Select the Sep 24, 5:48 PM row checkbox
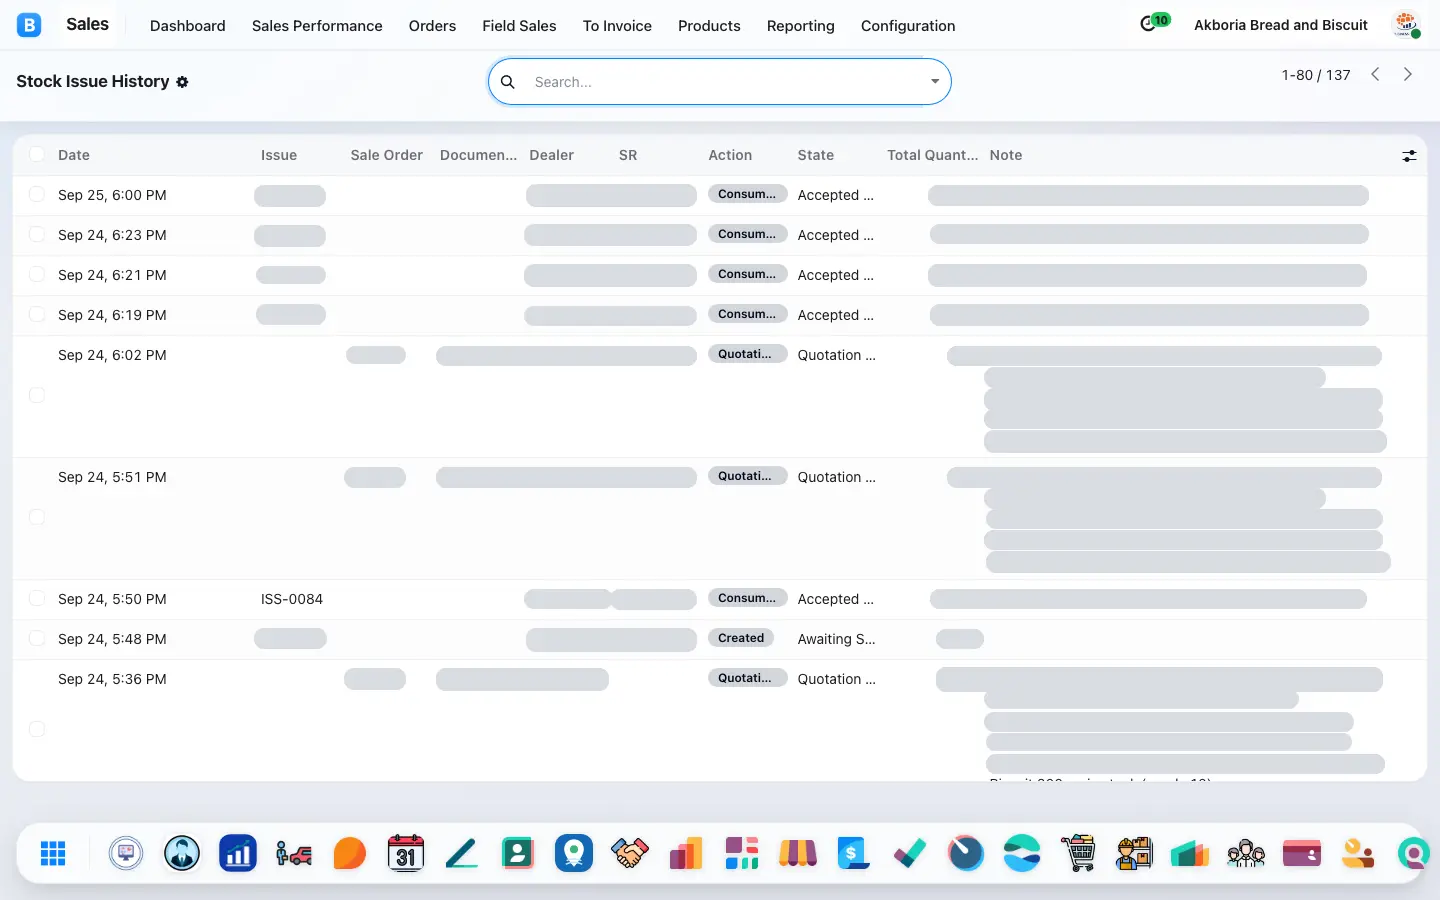The width and height of the screenshot is (1440, 900). (x=37, y=638)
